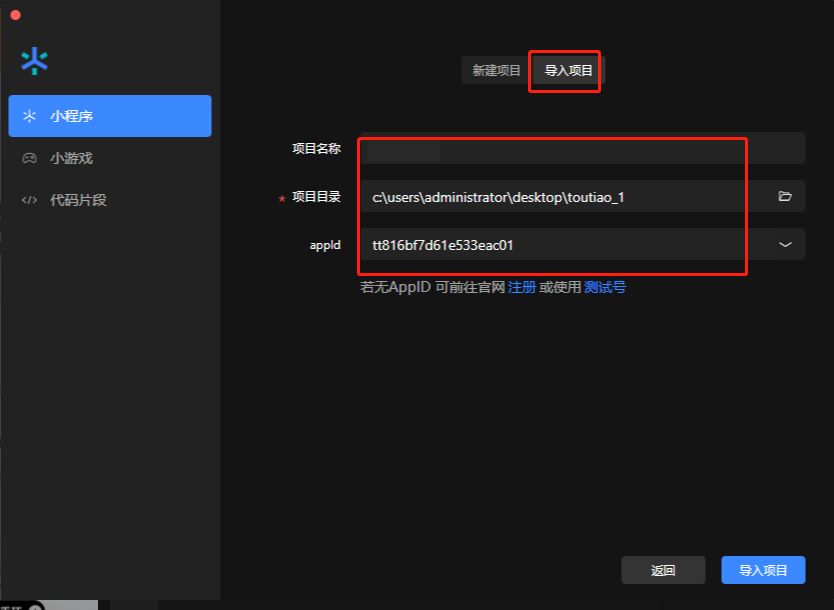834x610 pixels.
Task: Click the 项目目录 required field label
Action: [x=316, y=197]
